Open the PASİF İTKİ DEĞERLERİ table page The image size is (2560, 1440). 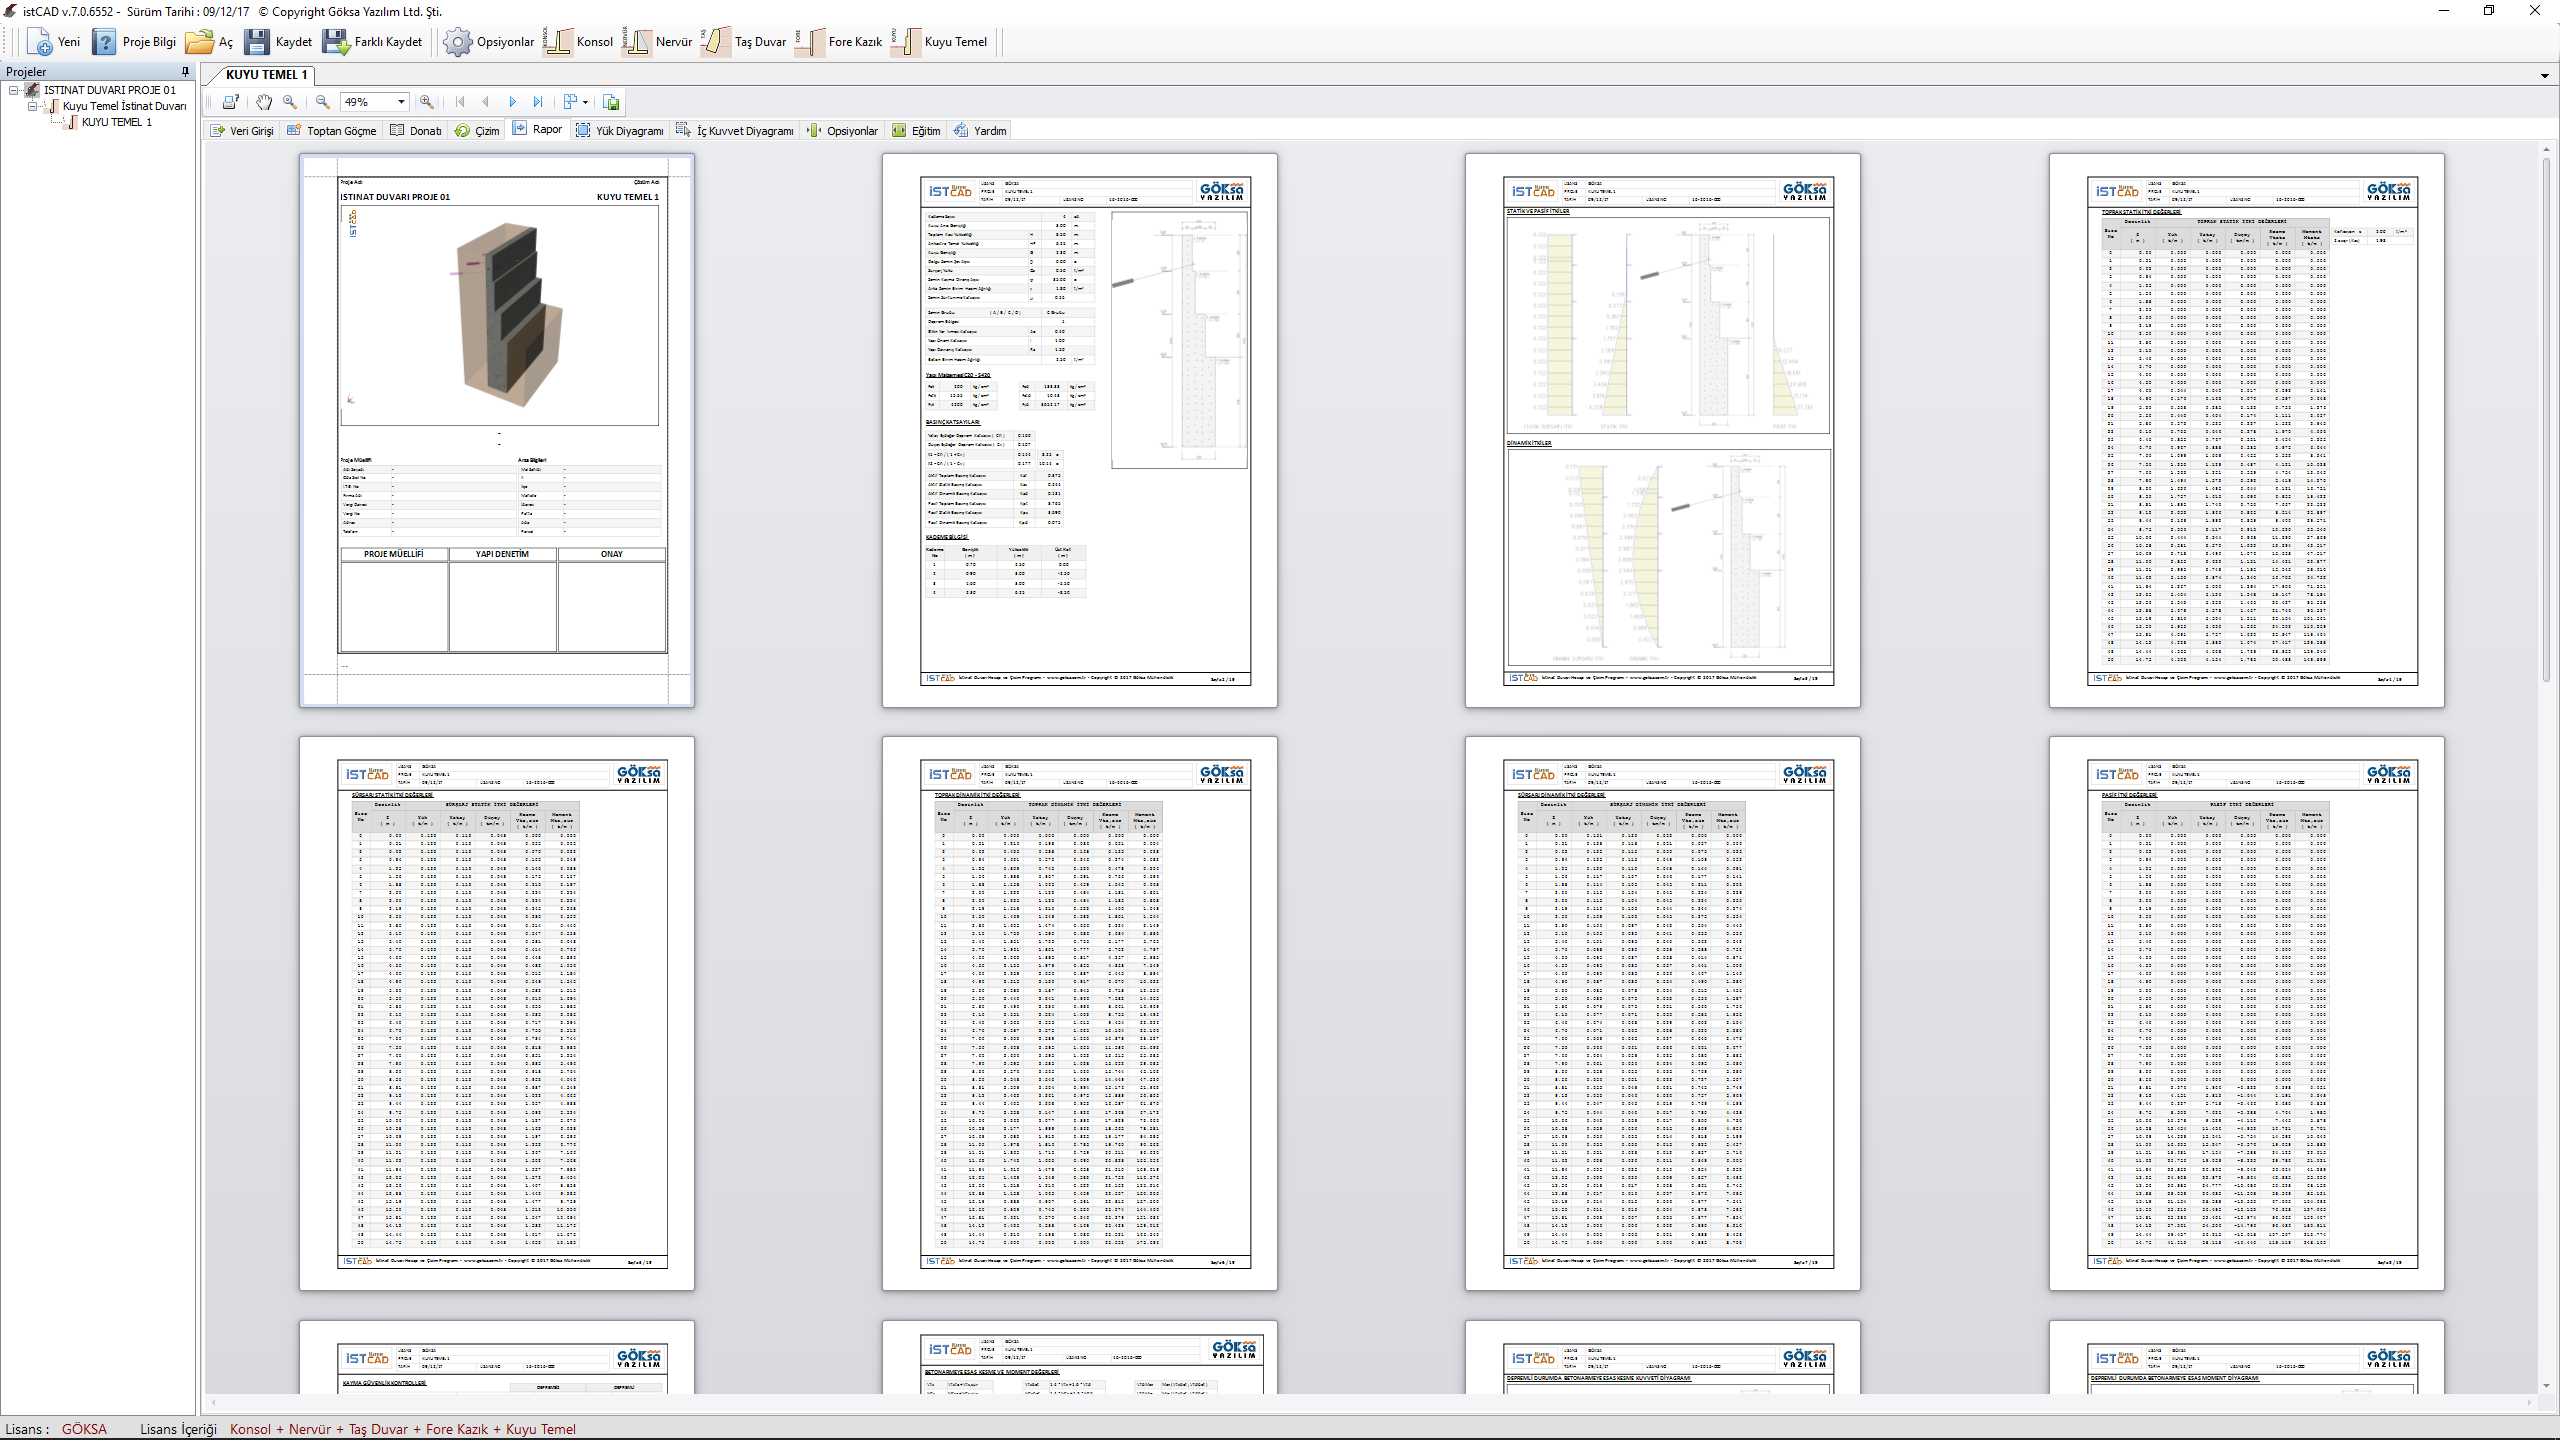click(2247, 1013)
